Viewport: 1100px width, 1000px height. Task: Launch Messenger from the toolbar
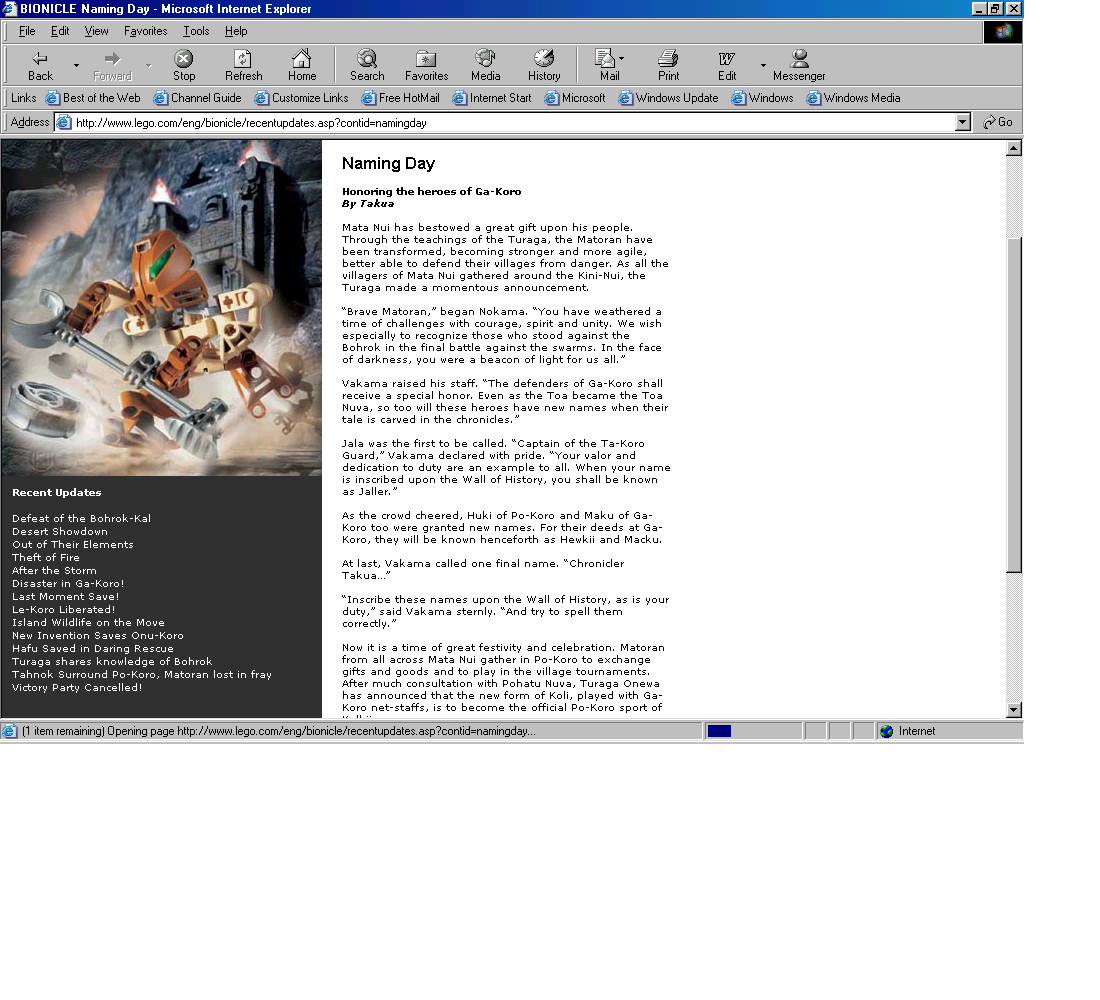(x=799, y=60)
